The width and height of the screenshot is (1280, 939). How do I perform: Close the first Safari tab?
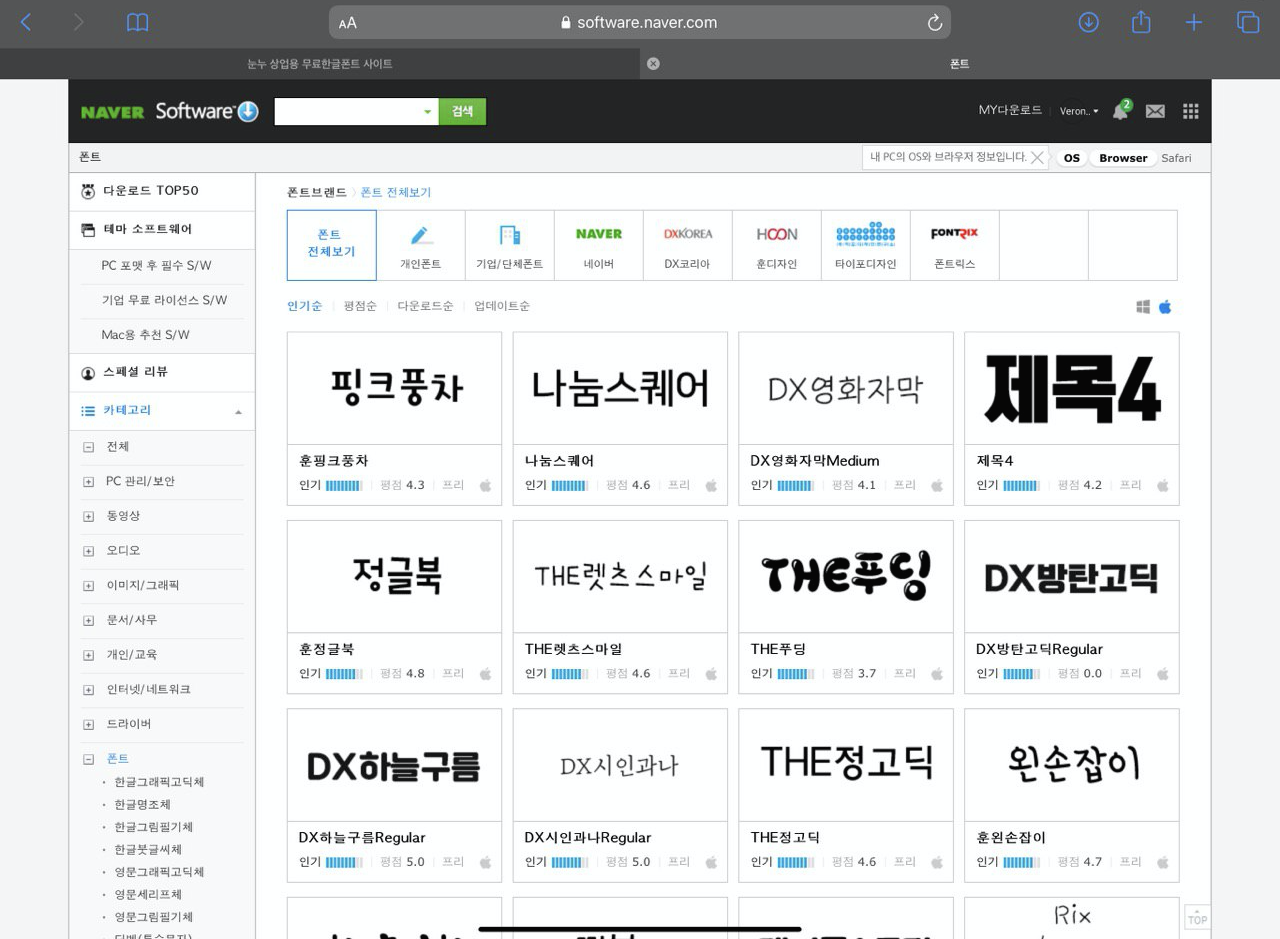[653, 63]
